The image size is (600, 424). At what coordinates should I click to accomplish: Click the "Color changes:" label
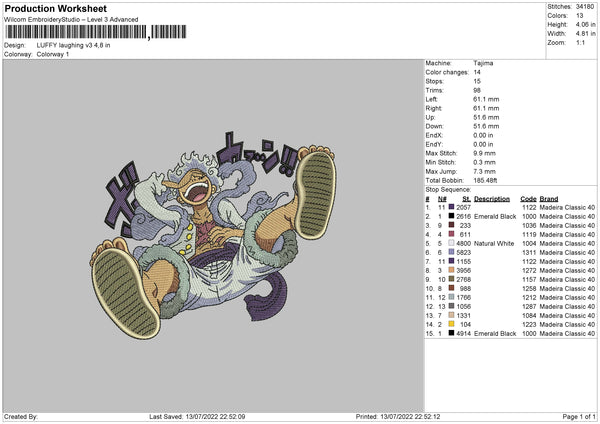pyautogui.click(x=447, y=72)
